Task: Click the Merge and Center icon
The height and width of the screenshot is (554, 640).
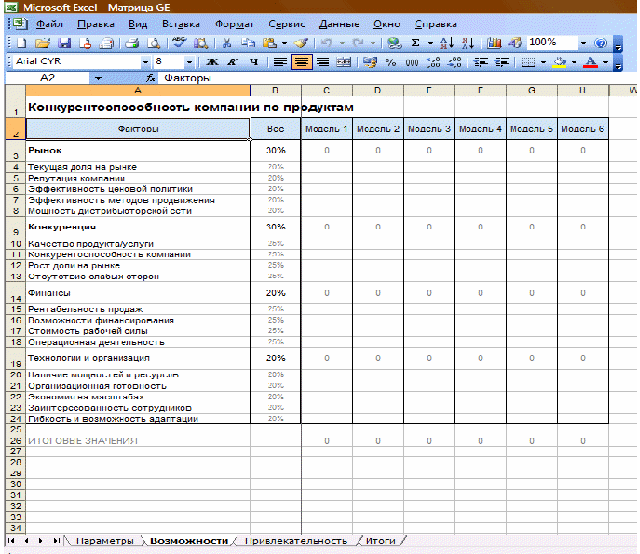Action: click(x=345, y=62)
